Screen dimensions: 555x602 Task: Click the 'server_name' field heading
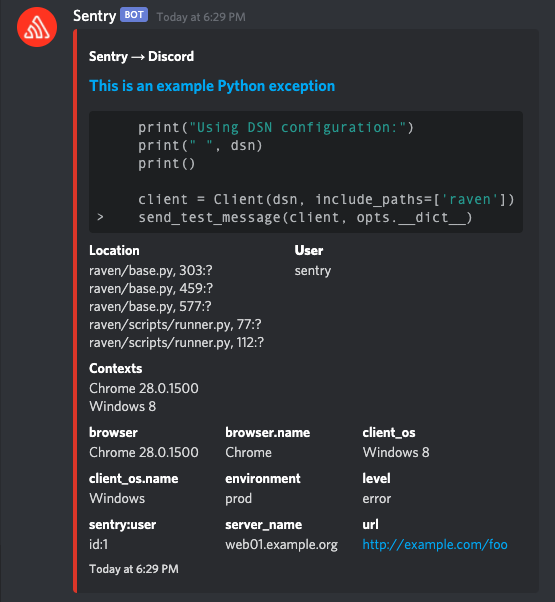(x=263, y=525)
